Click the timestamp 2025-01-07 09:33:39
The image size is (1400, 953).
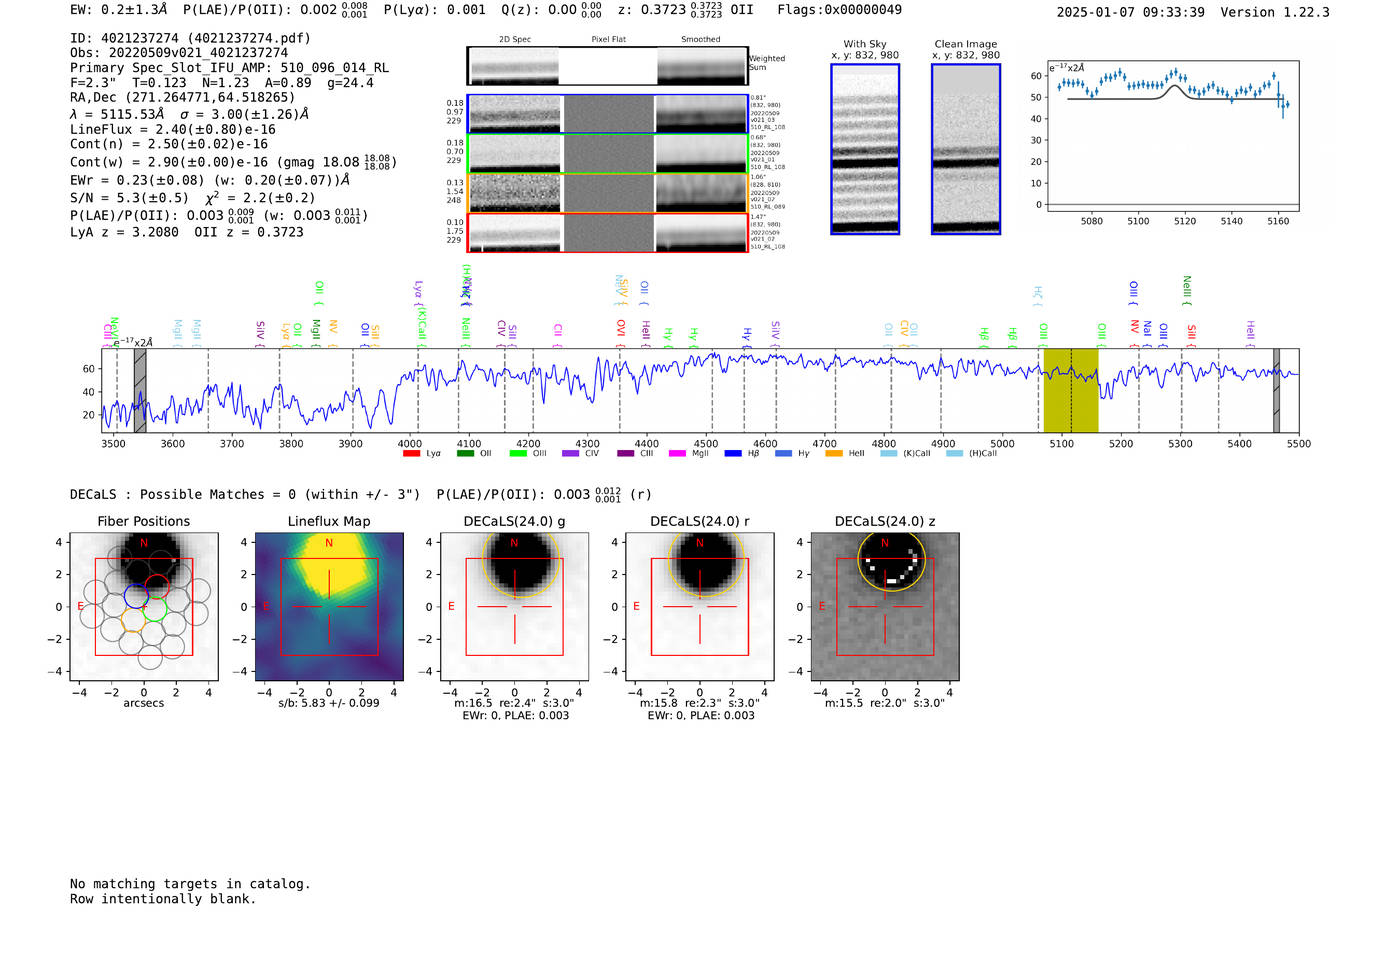[x=1131, y=12]
